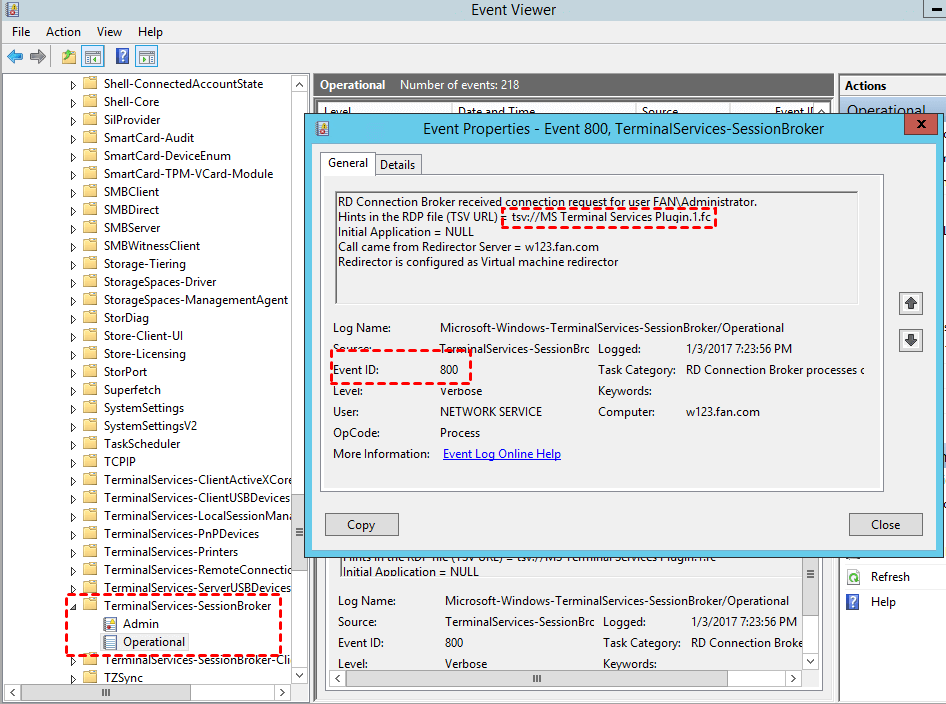Viewport: 946px width, 704px height.
Task: Expand the TerminalServices-Printers node
Action: point(73,552)
